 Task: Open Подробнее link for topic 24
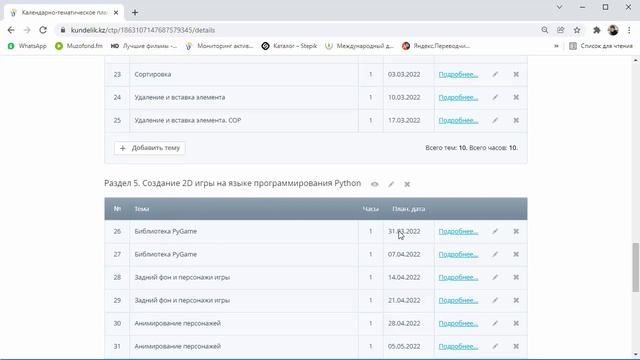click(458, 97)
